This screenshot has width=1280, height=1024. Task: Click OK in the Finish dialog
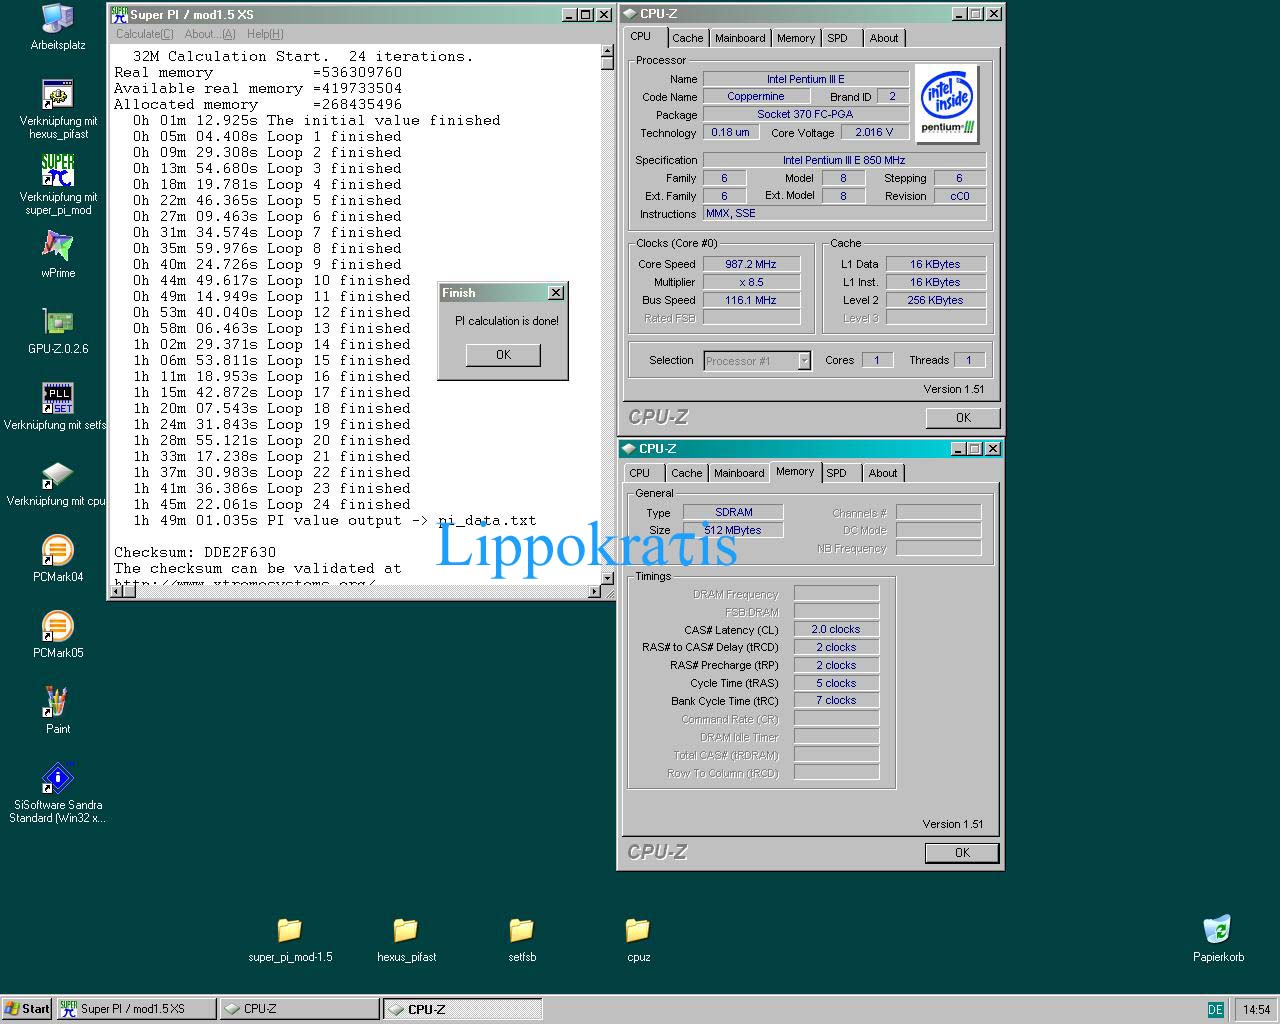click(503, 354)
